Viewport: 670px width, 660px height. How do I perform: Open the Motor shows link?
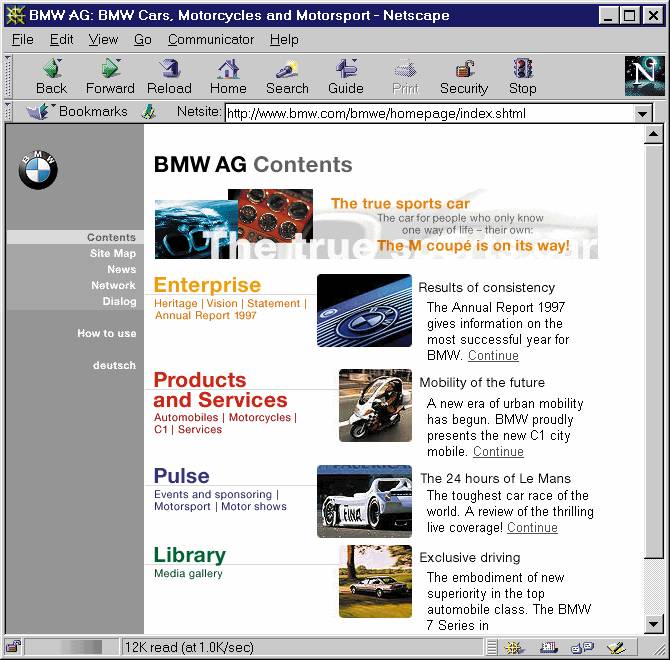[x=254, y=506]
